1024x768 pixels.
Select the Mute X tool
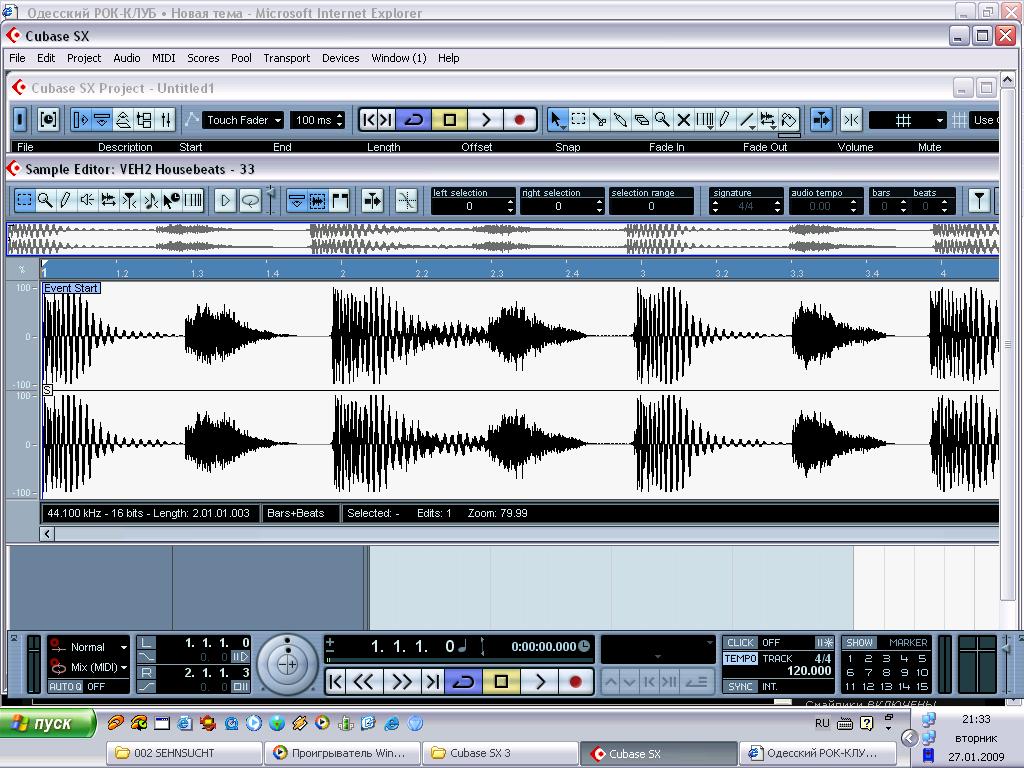click(x=683, y=120)
